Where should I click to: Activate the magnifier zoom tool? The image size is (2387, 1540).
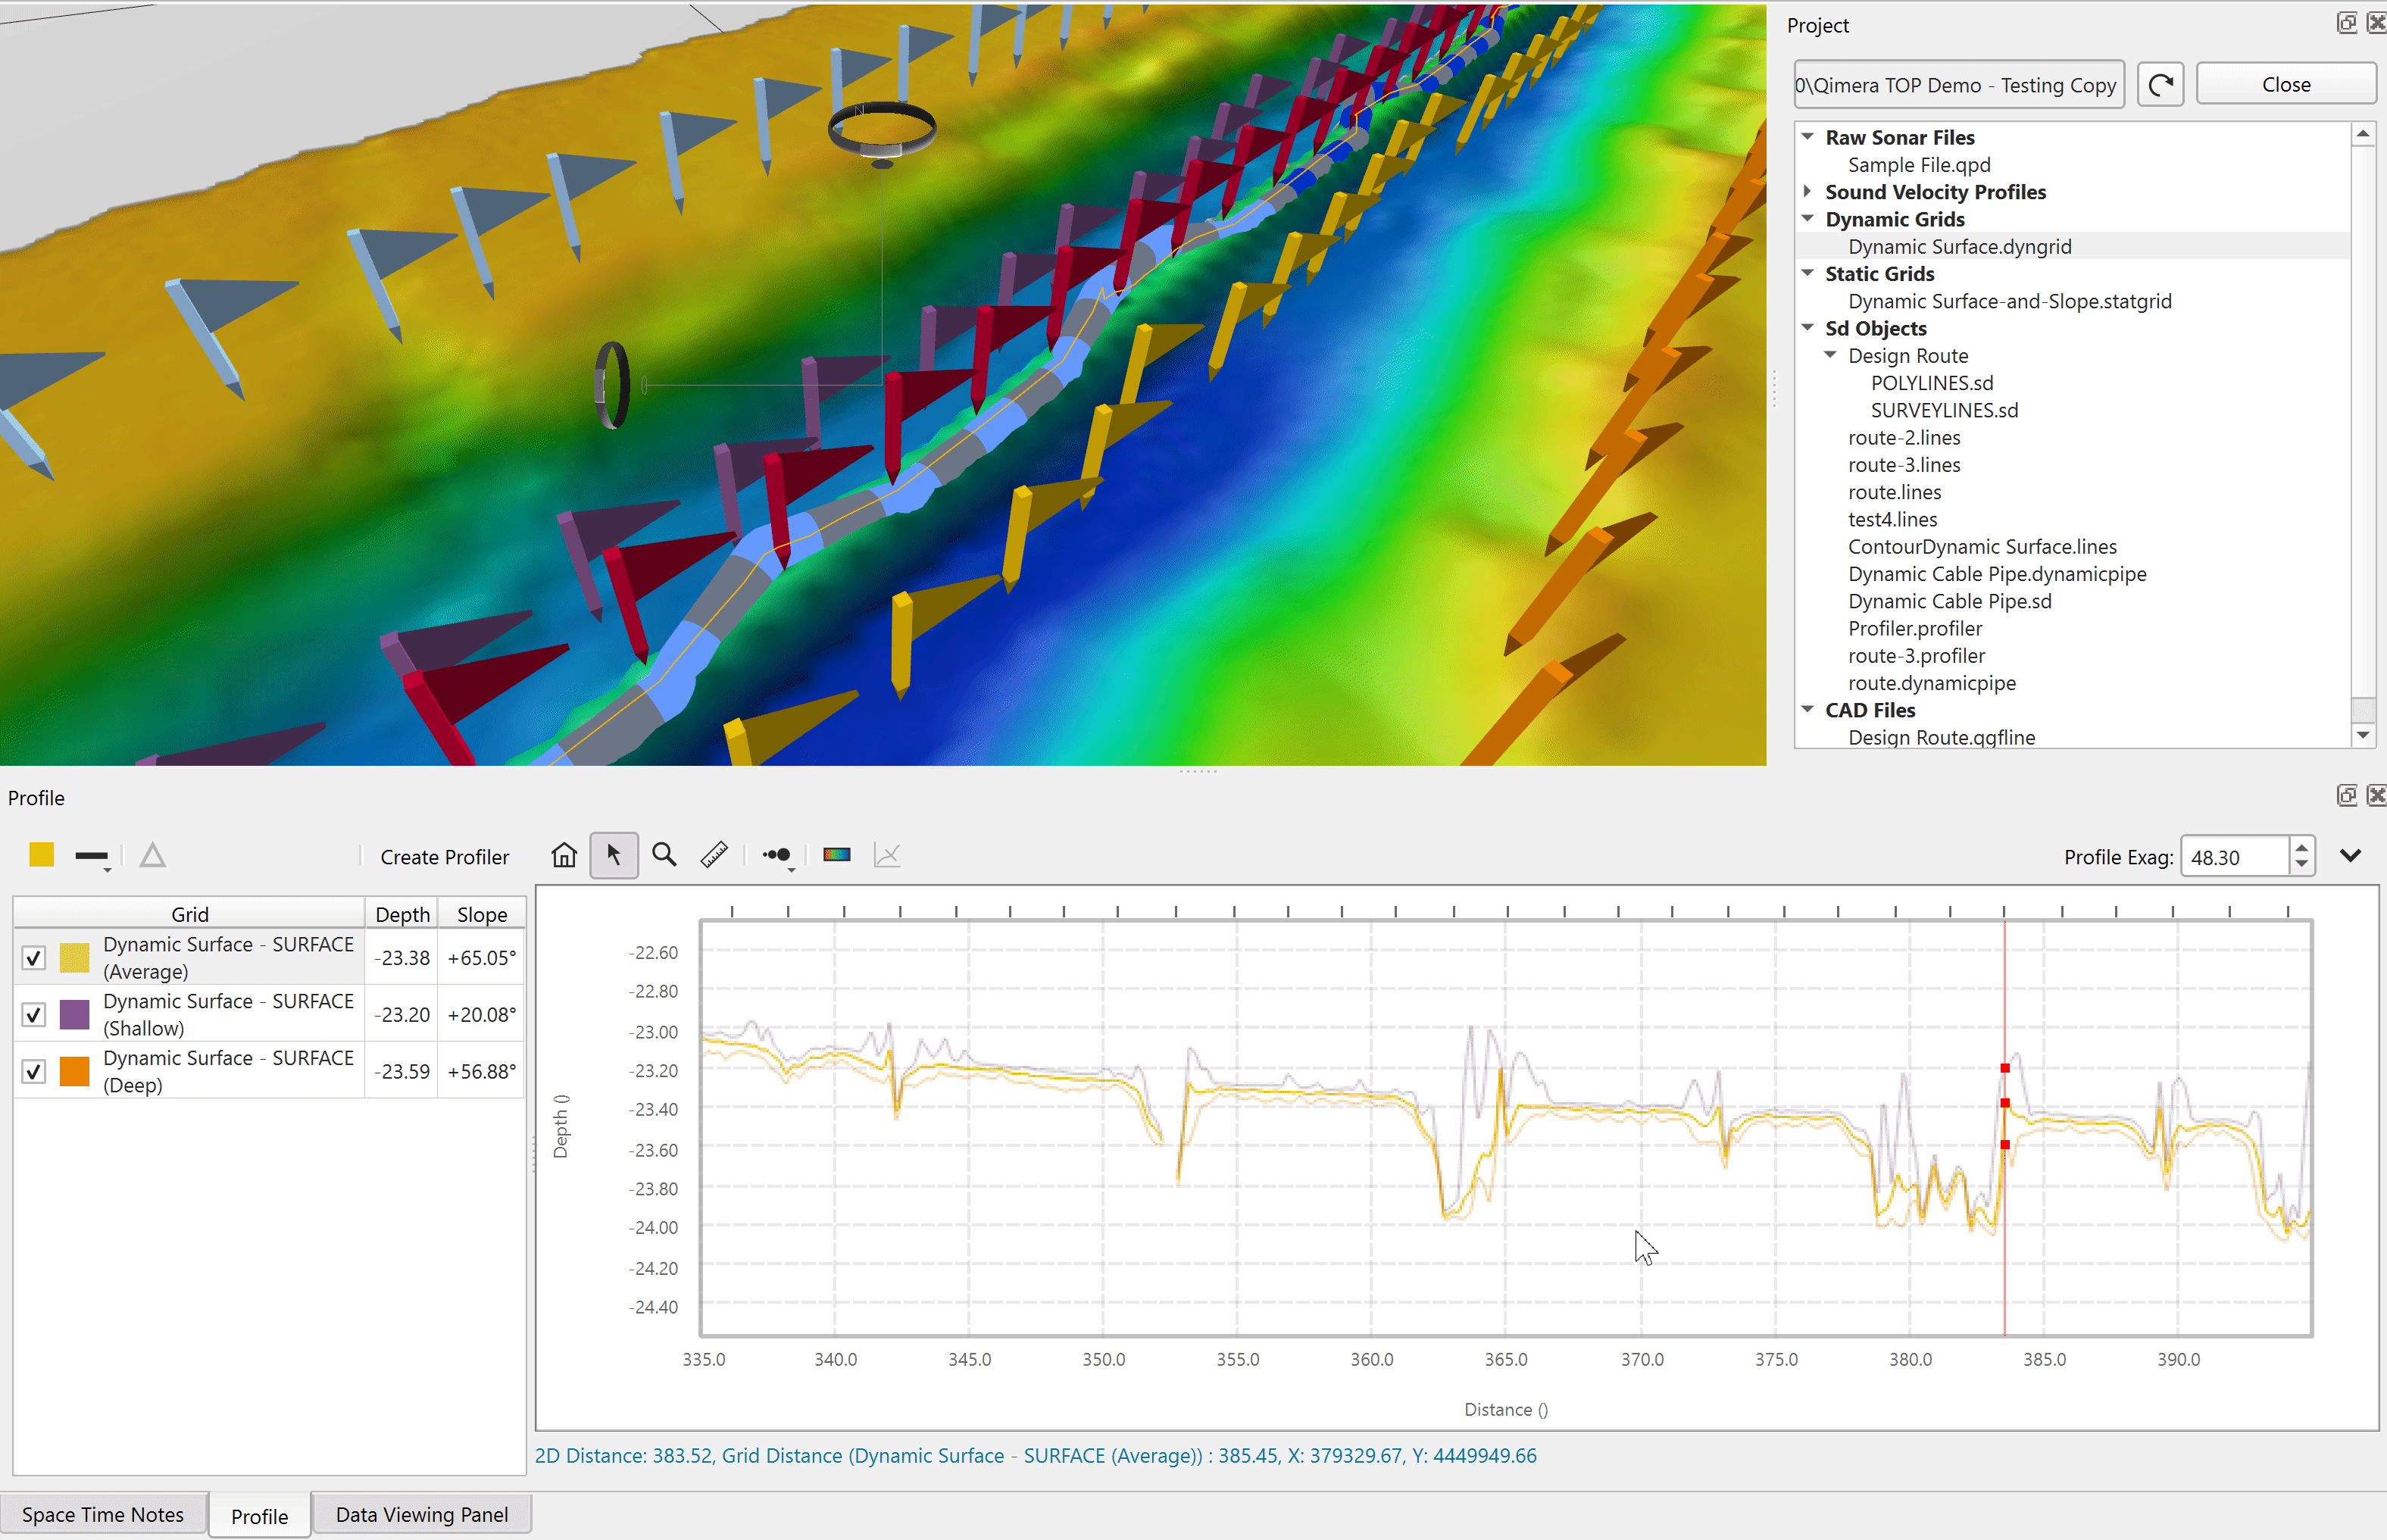click(x=664, y=855)
